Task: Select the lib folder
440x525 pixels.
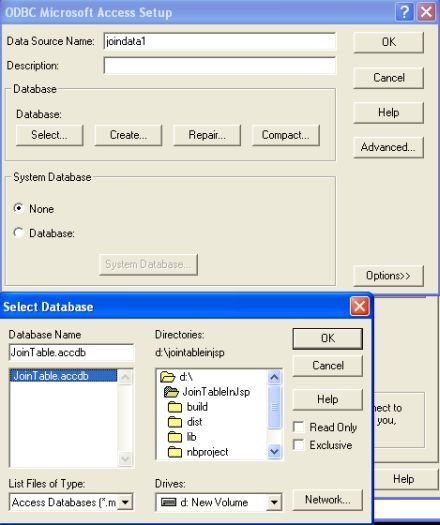Action: click(x=191, y=437)
